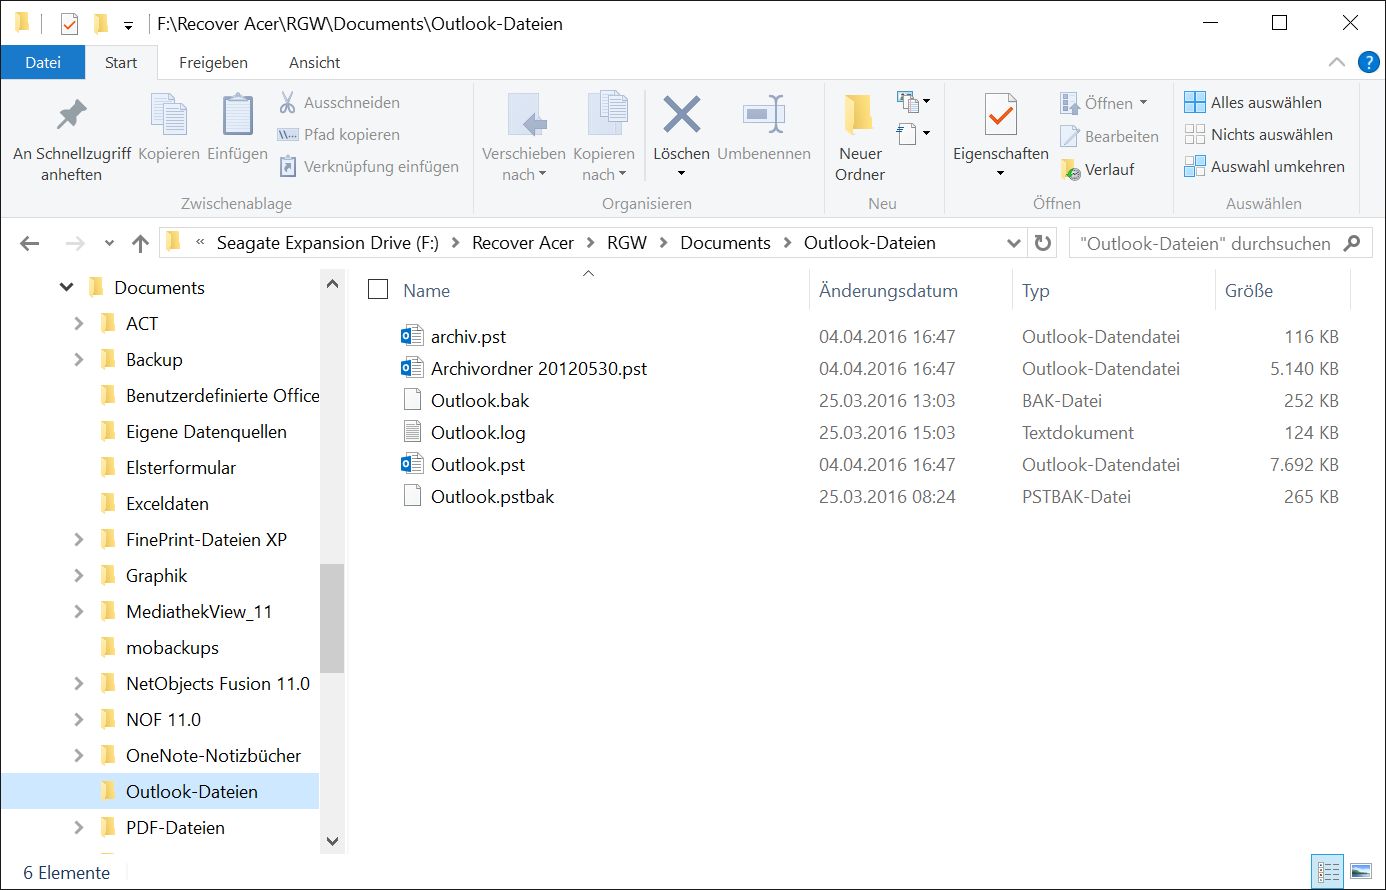Click the navigation pane scrollbar thumb
Screen dimensions: 1386x890
[332, 618]
